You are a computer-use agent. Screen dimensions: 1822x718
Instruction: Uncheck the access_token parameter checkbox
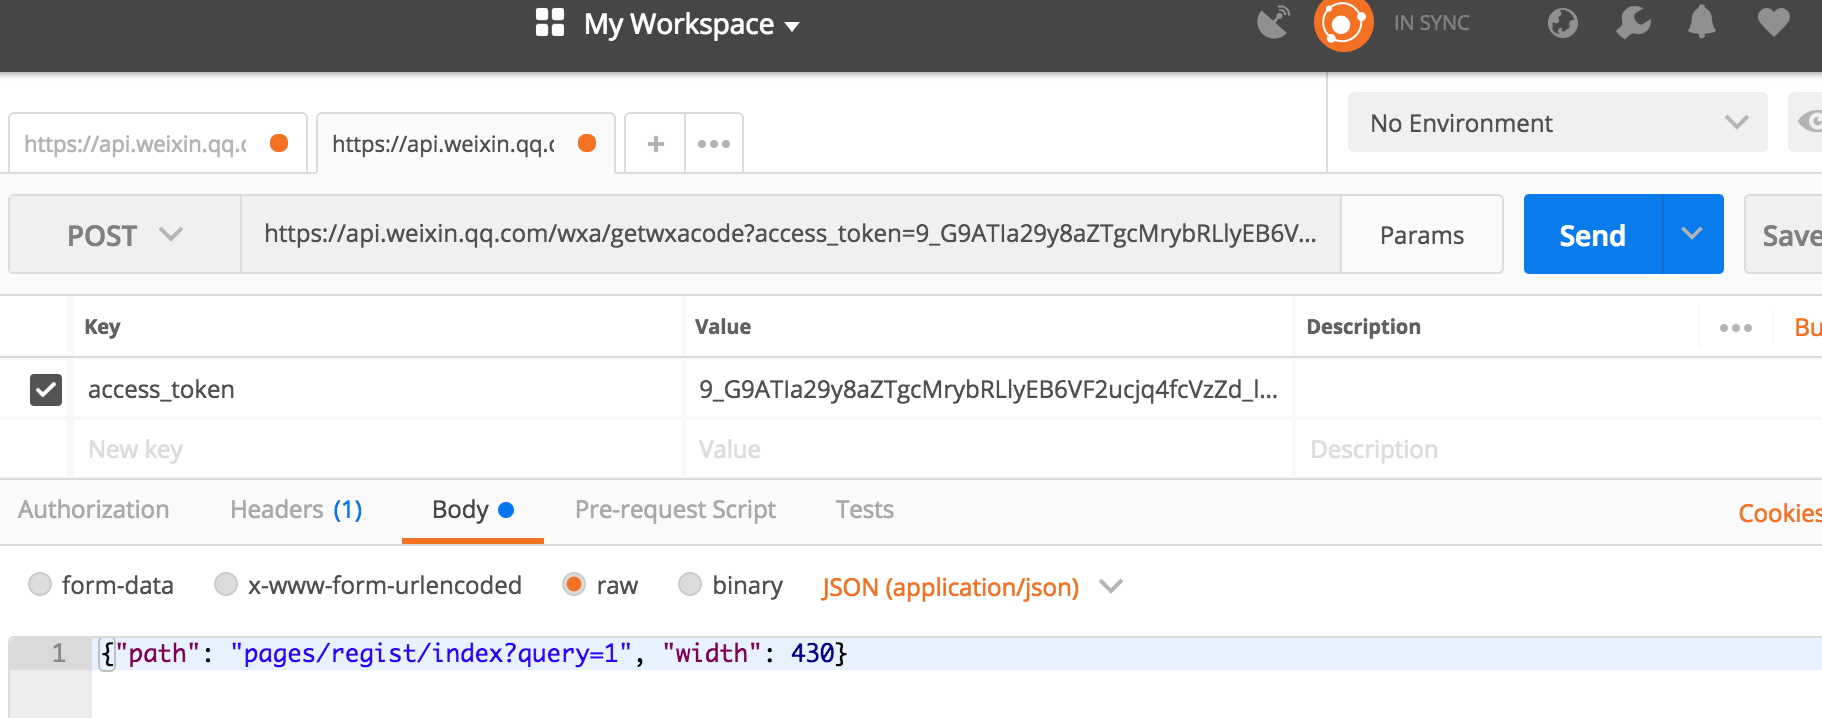(x=46, y=389)
